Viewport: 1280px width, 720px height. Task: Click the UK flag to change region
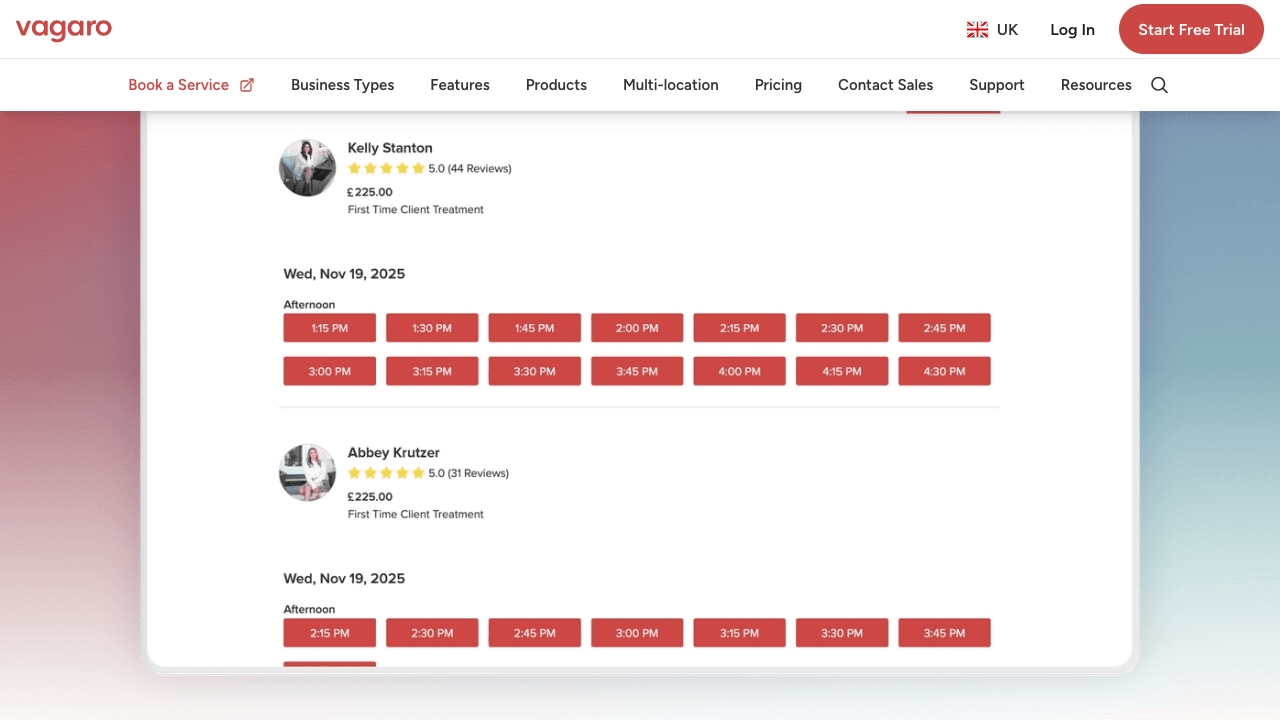977,29
